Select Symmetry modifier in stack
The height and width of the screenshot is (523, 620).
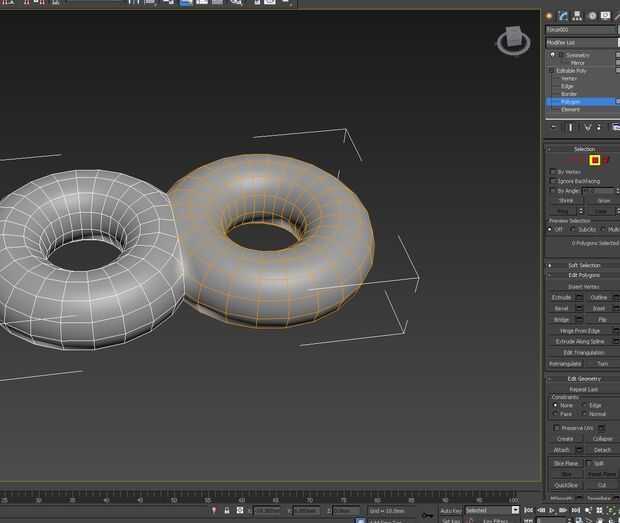577,55
